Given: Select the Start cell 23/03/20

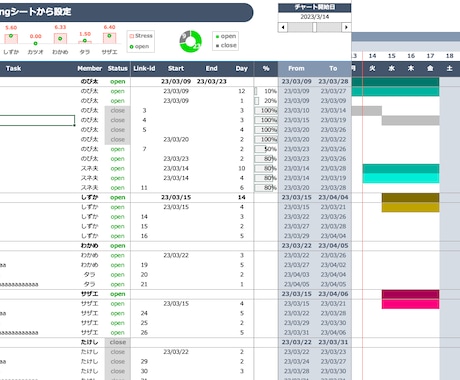Looking at the screenshot, I should pyautogui.click(x=176, y=139).
